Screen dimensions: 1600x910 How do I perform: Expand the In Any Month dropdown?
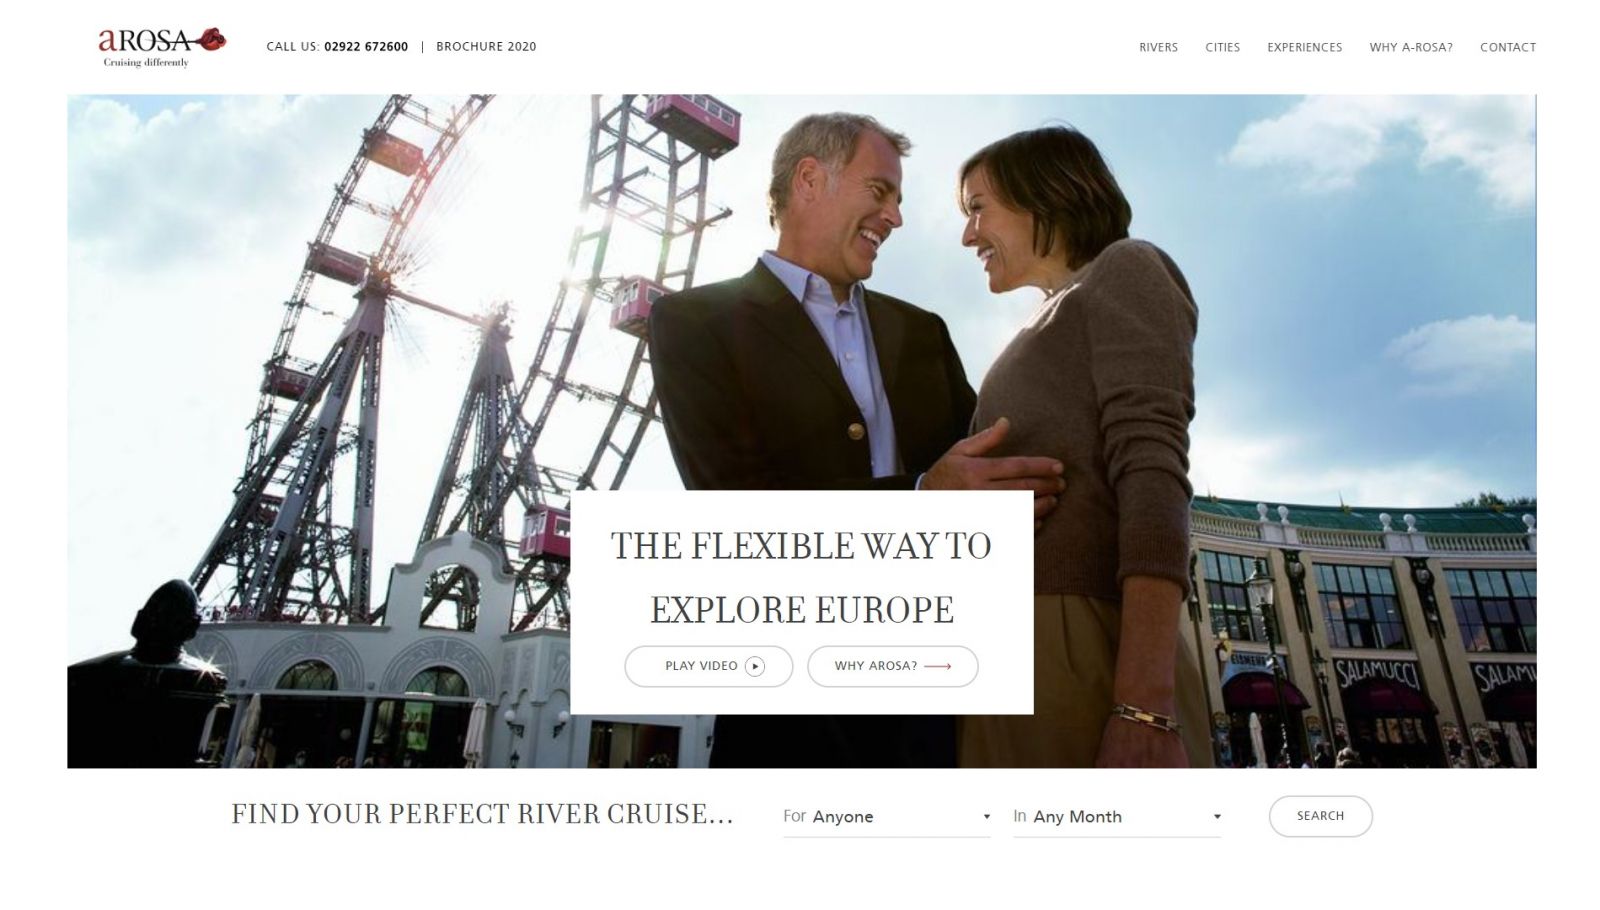[x=1117, y=817]
